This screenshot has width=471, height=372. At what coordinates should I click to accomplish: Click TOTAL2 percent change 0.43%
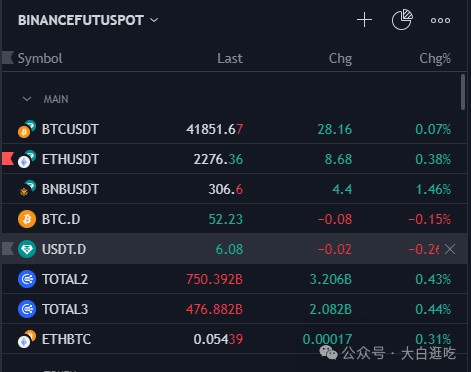tap(433, 279)
